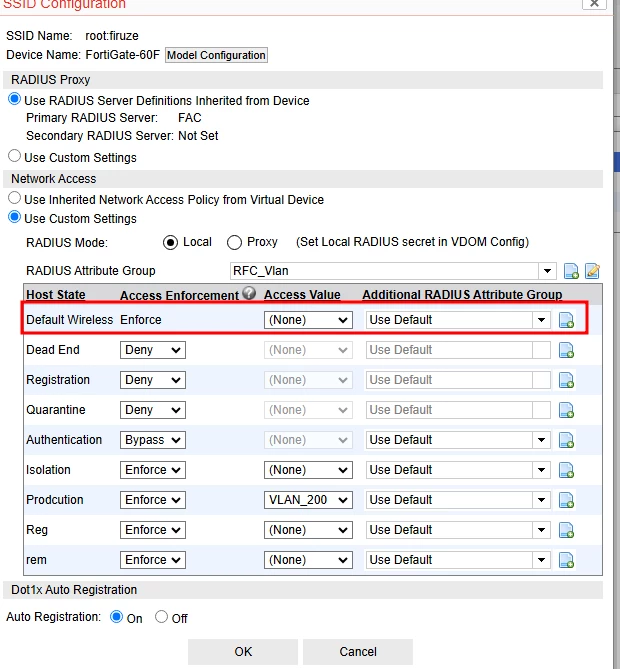This screenshot has height=669, width=620.
Task: Click add attribute group icon in rem row
Action: click(x=566, y=560)
